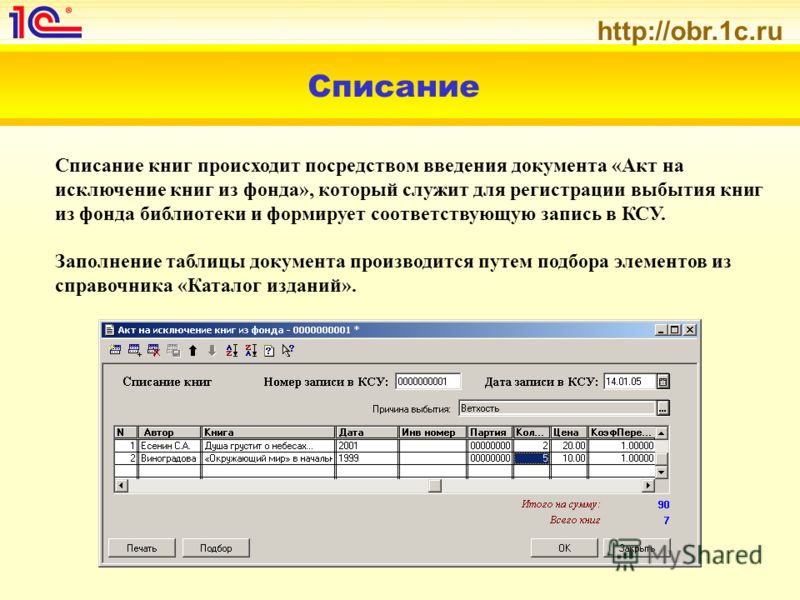
Task: Click the horizontal scroll left arrow
Action: click(121, 485)
